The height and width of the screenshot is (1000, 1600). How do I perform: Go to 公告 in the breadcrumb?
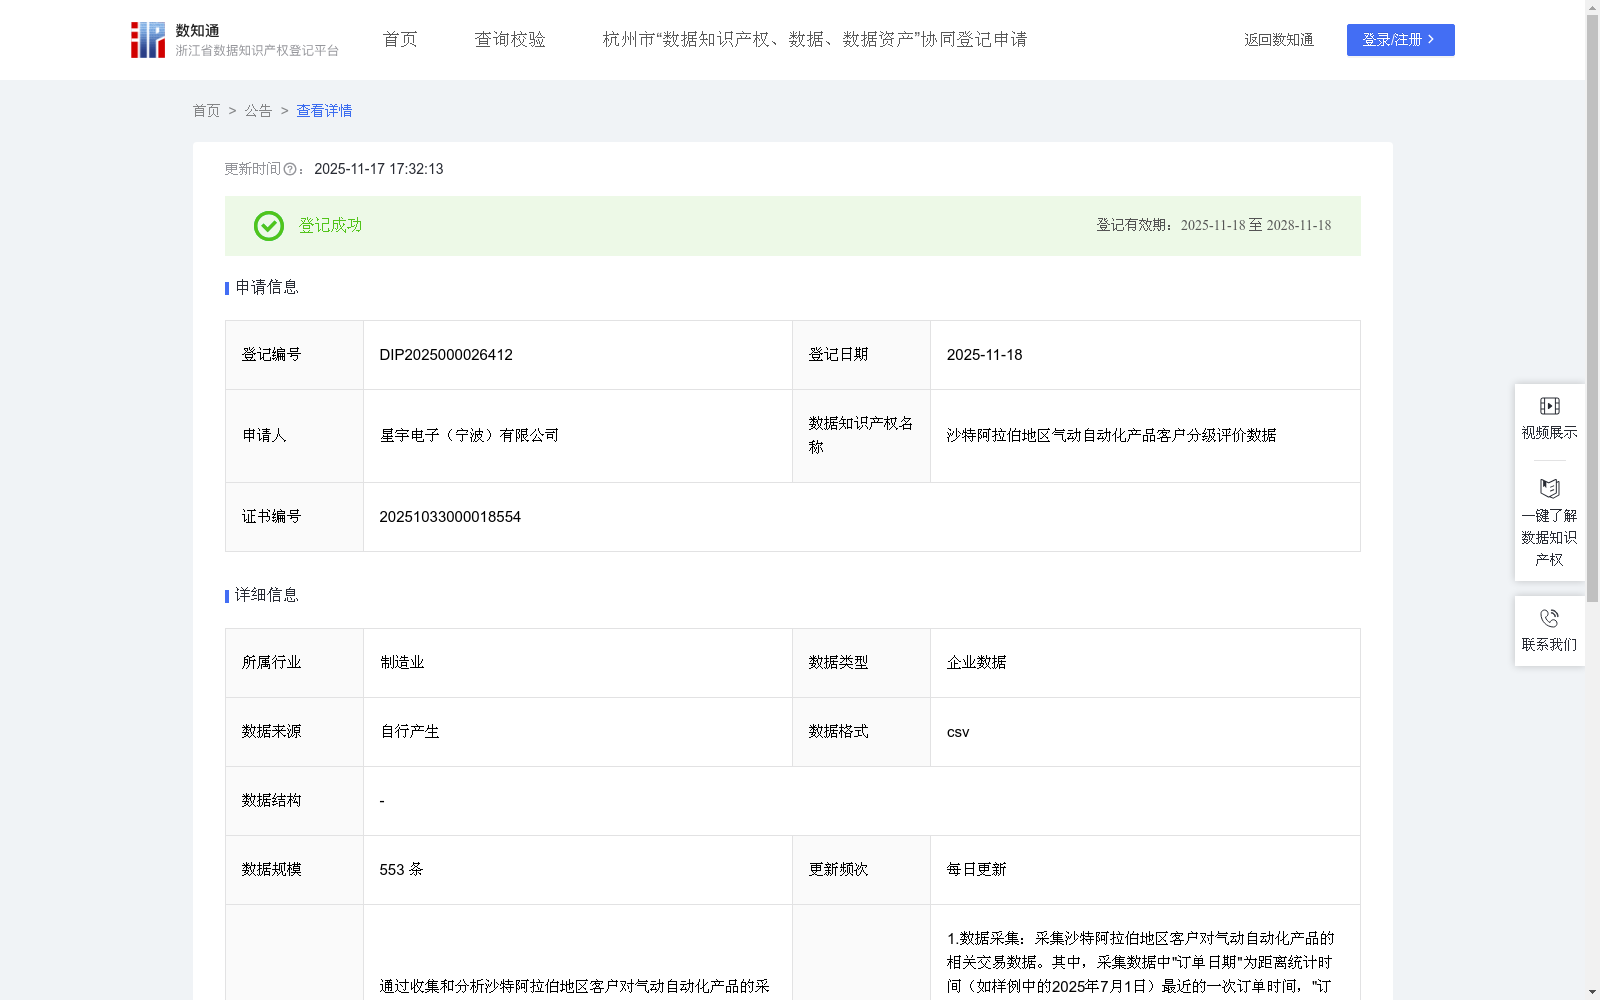[x=258, y=111]
